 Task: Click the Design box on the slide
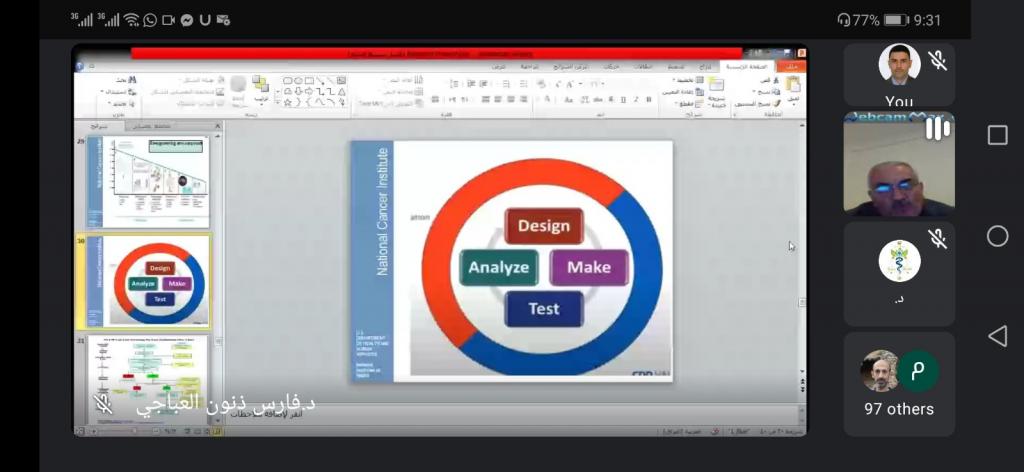pos(543,226)
